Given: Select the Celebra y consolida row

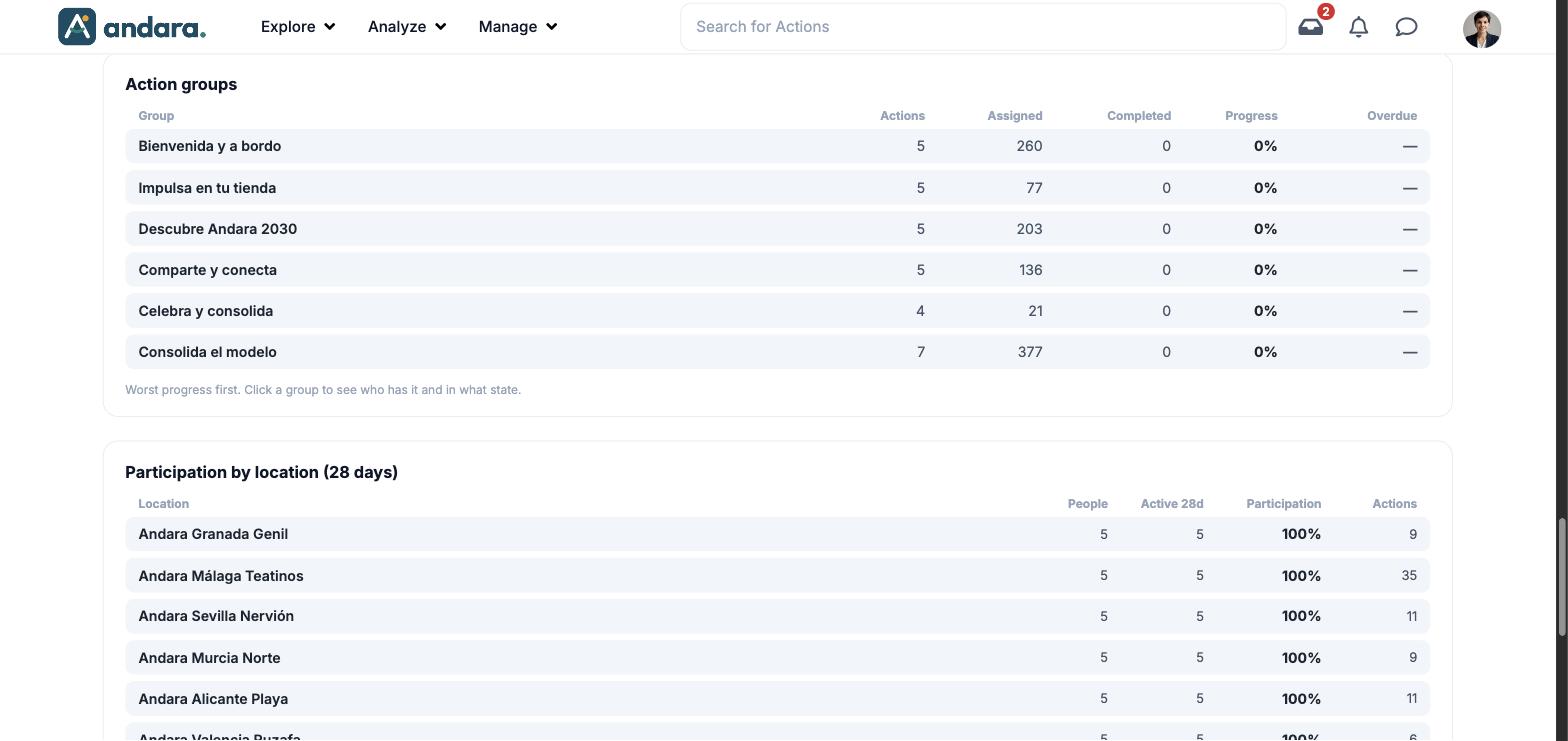Looking at the screenshot, I should click(x=777, y=311).
